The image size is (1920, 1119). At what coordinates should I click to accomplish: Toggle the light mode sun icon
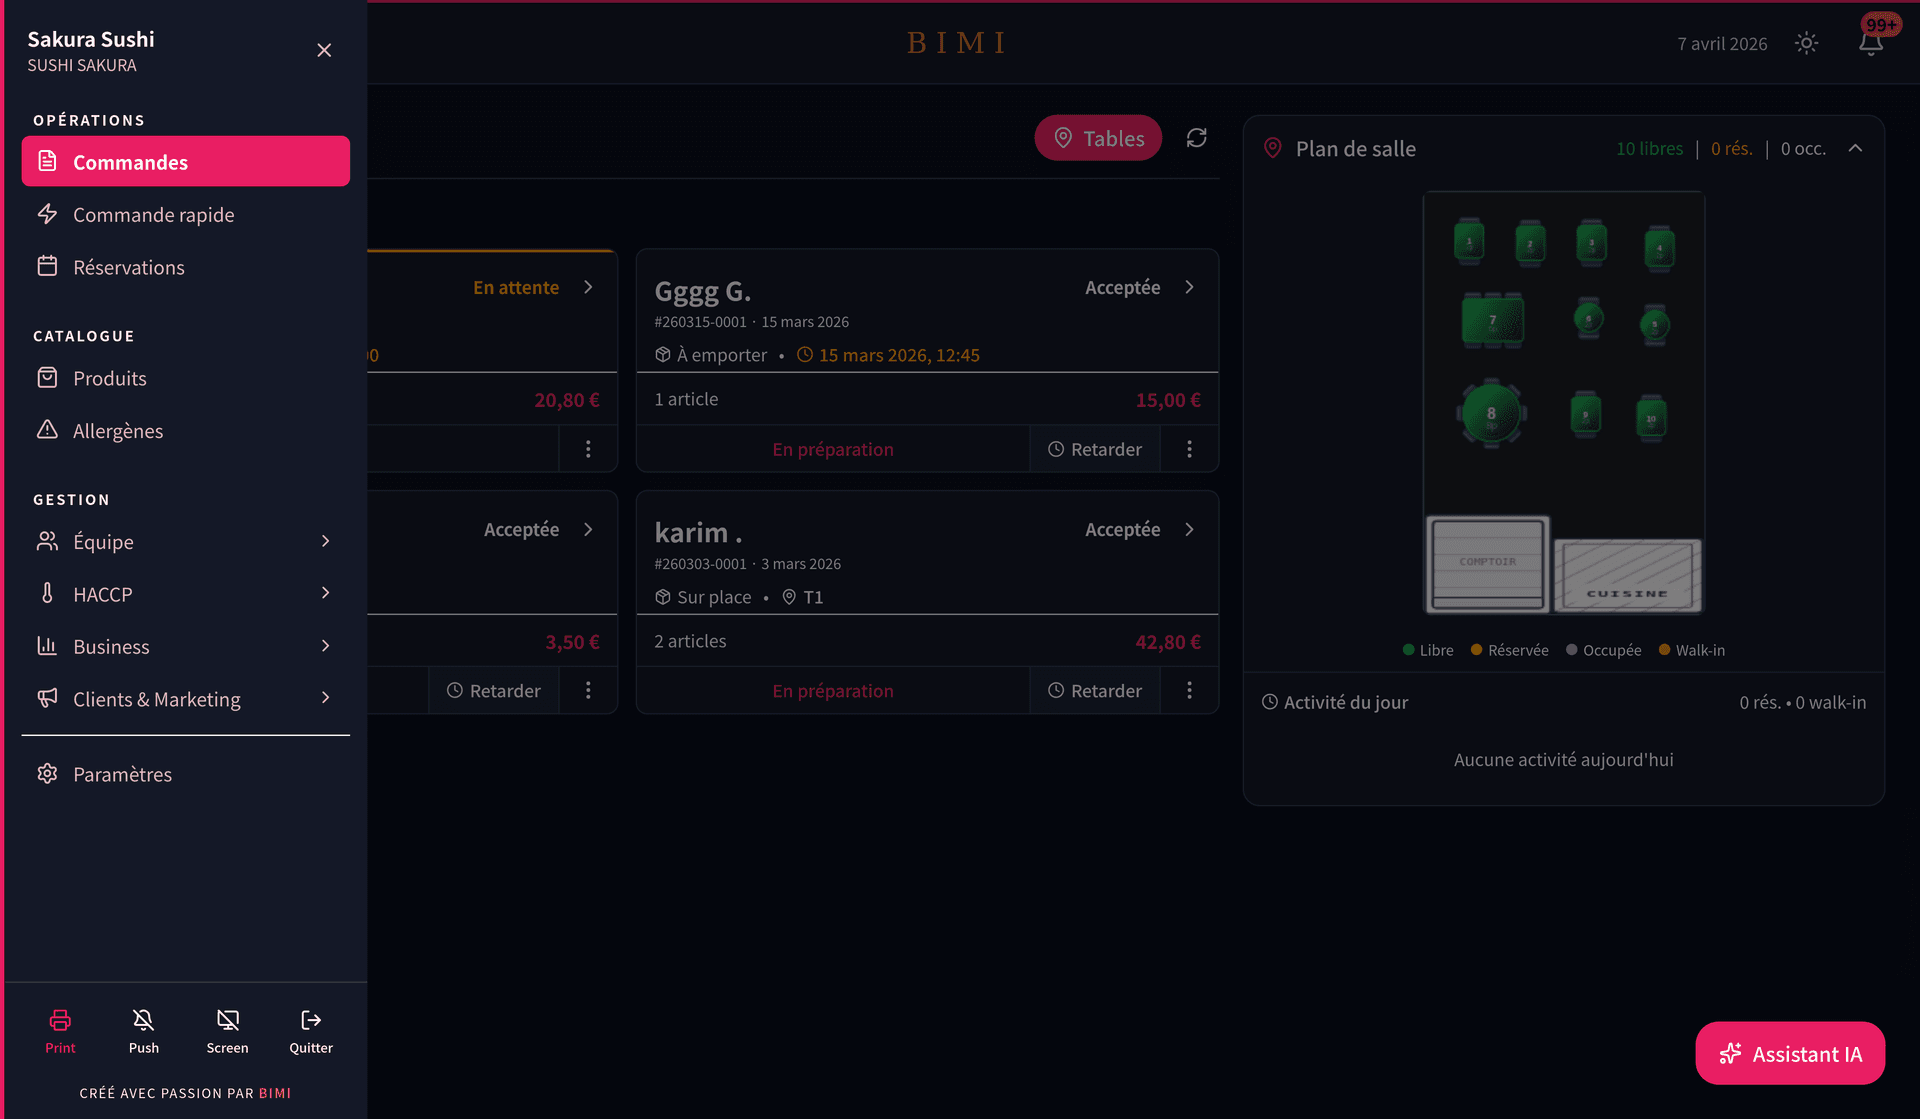1806,43
